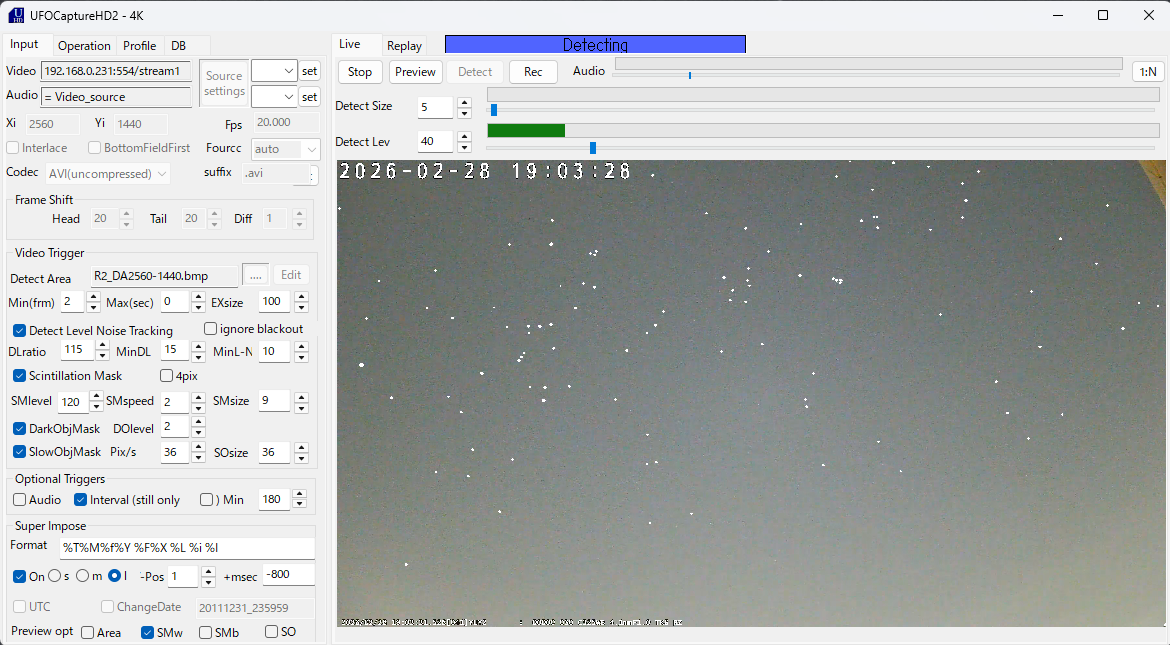Click the Rec button
Screen dimensions: 1170x645
(x=533, y=72)
